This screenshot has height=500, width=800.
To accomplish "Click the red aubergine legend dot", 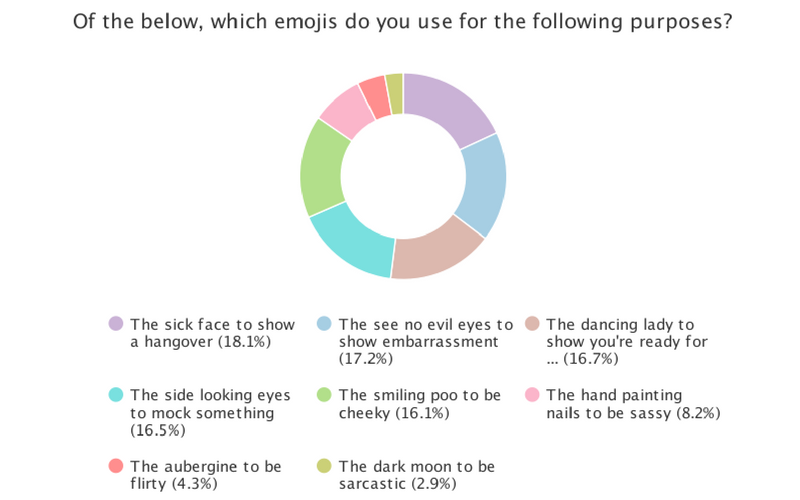I will point(116,466).
